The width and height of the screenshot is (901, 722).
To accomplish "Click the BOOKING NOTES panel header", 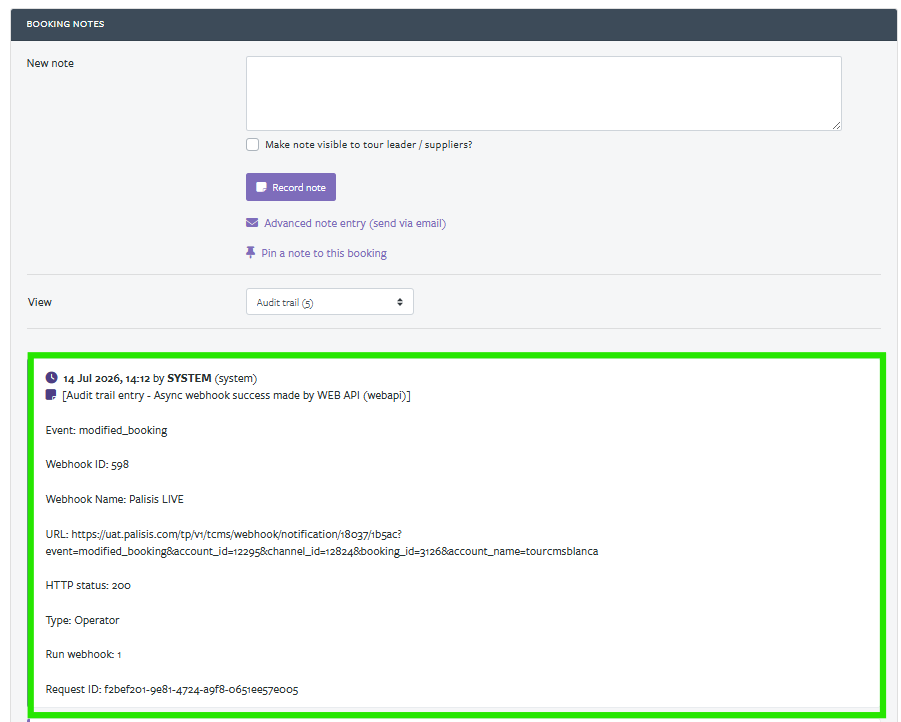I will (454, 24).
